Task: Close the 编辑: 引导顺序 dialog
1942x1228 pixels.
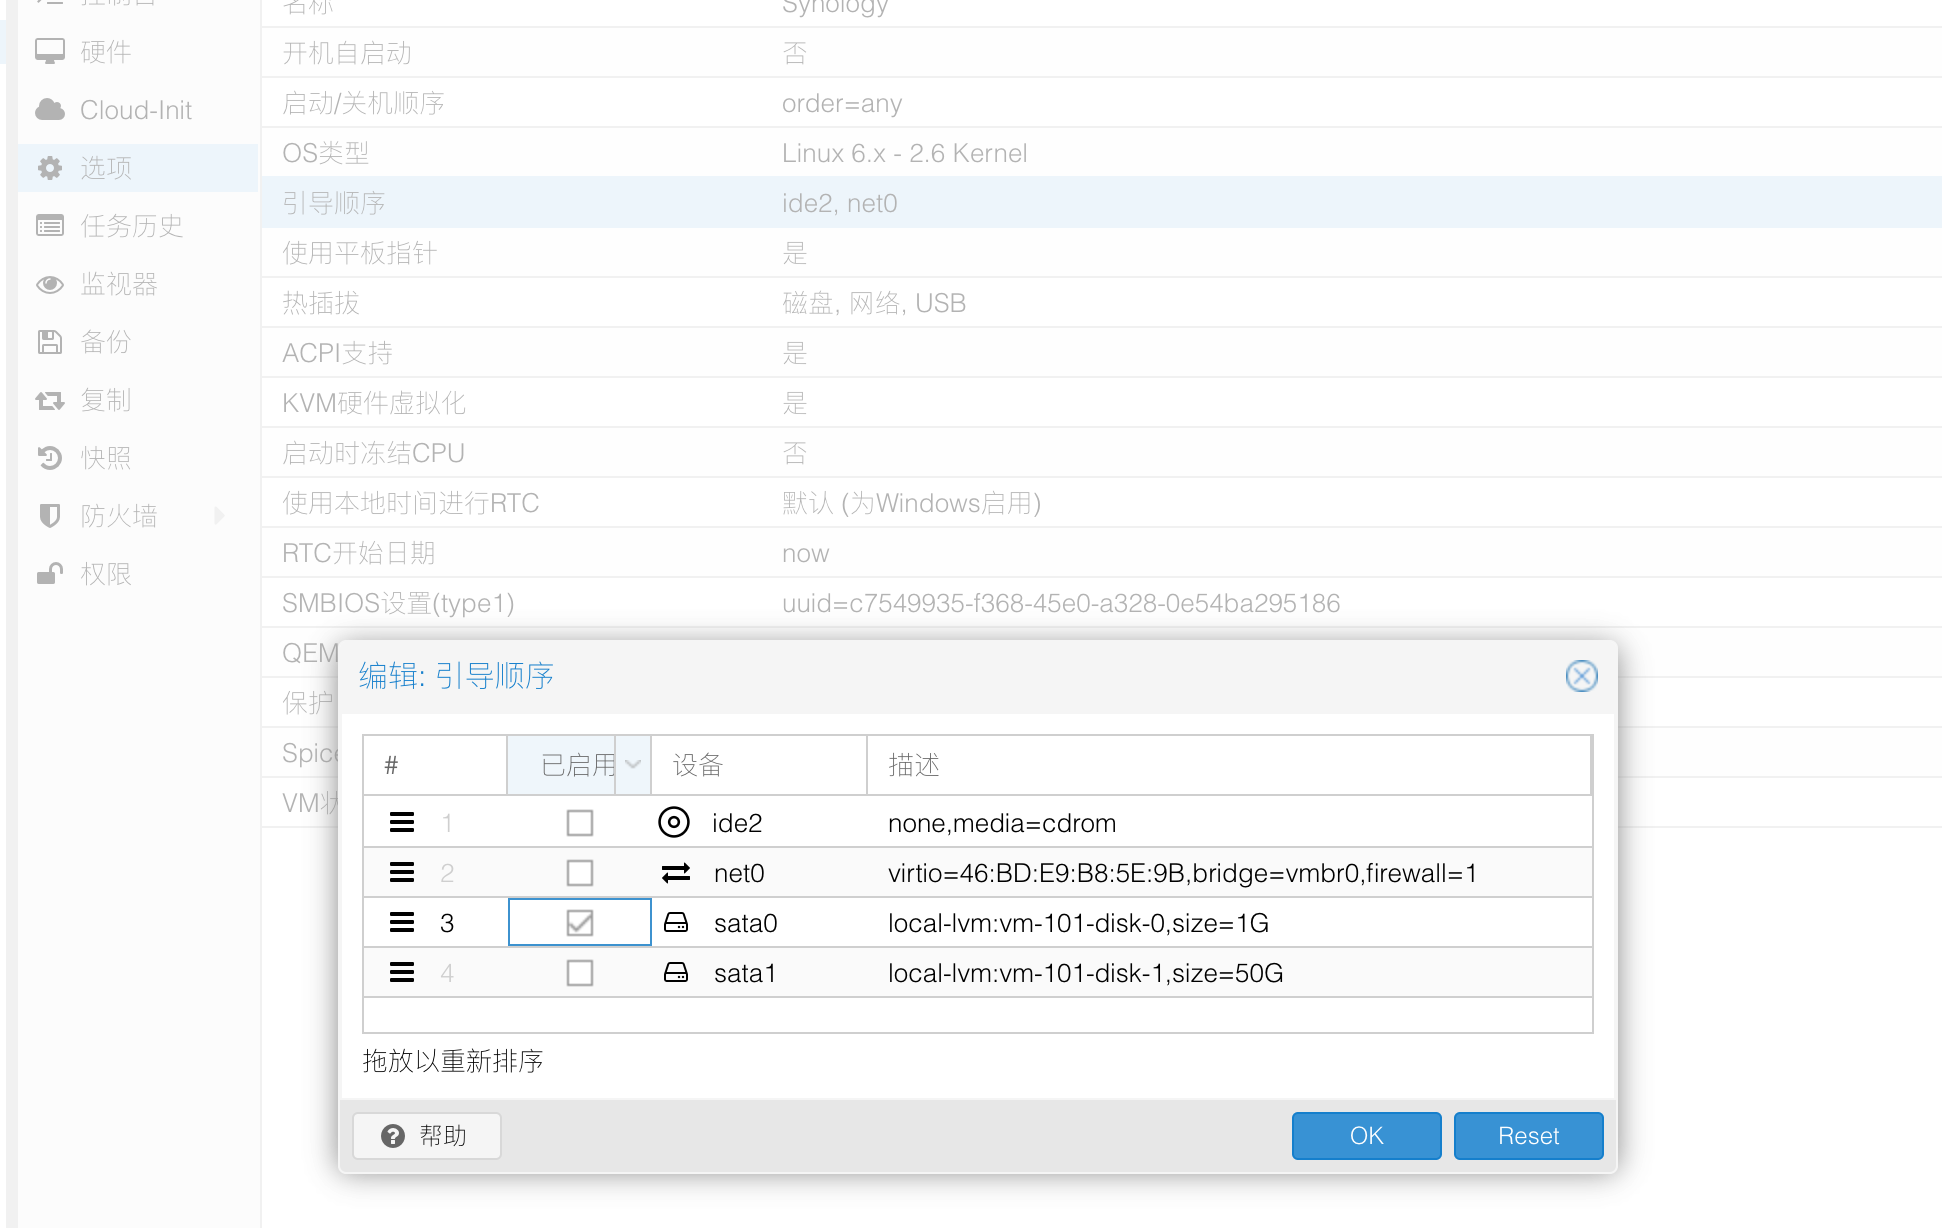Action: tap(1581, 676)
